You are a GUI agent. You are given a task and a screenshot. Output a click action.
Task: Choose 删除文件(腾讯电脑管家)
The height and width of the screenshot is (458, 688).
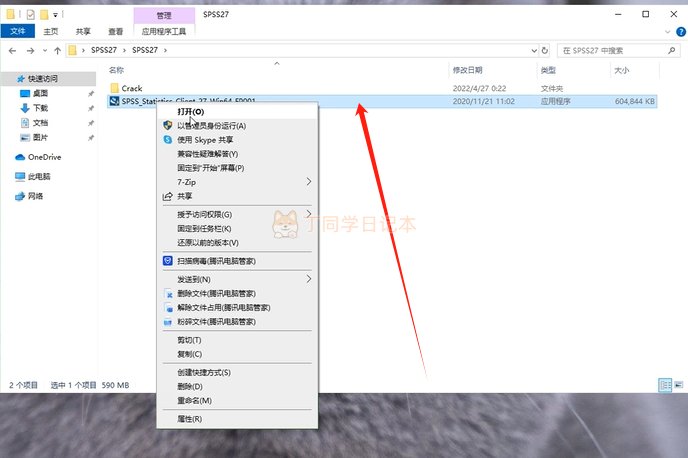237,293
